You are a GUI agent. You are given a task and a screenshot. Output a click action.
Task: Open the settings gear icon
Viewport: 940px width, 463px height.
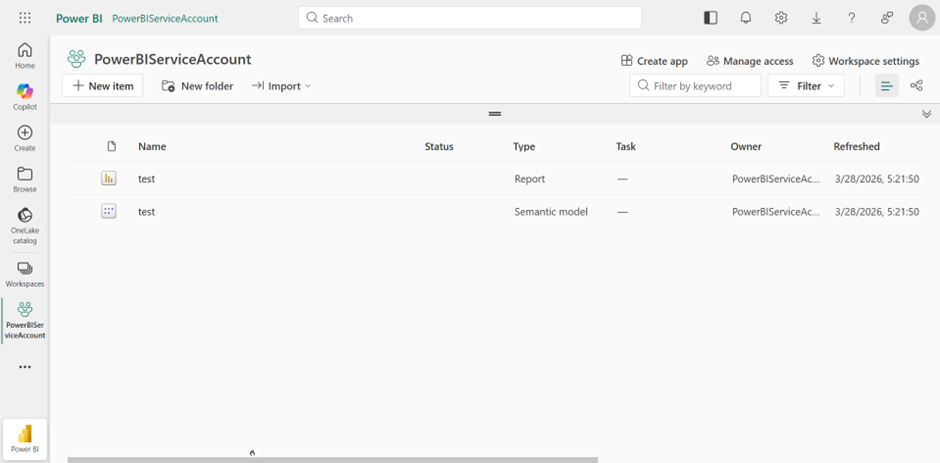pos(781,18)
